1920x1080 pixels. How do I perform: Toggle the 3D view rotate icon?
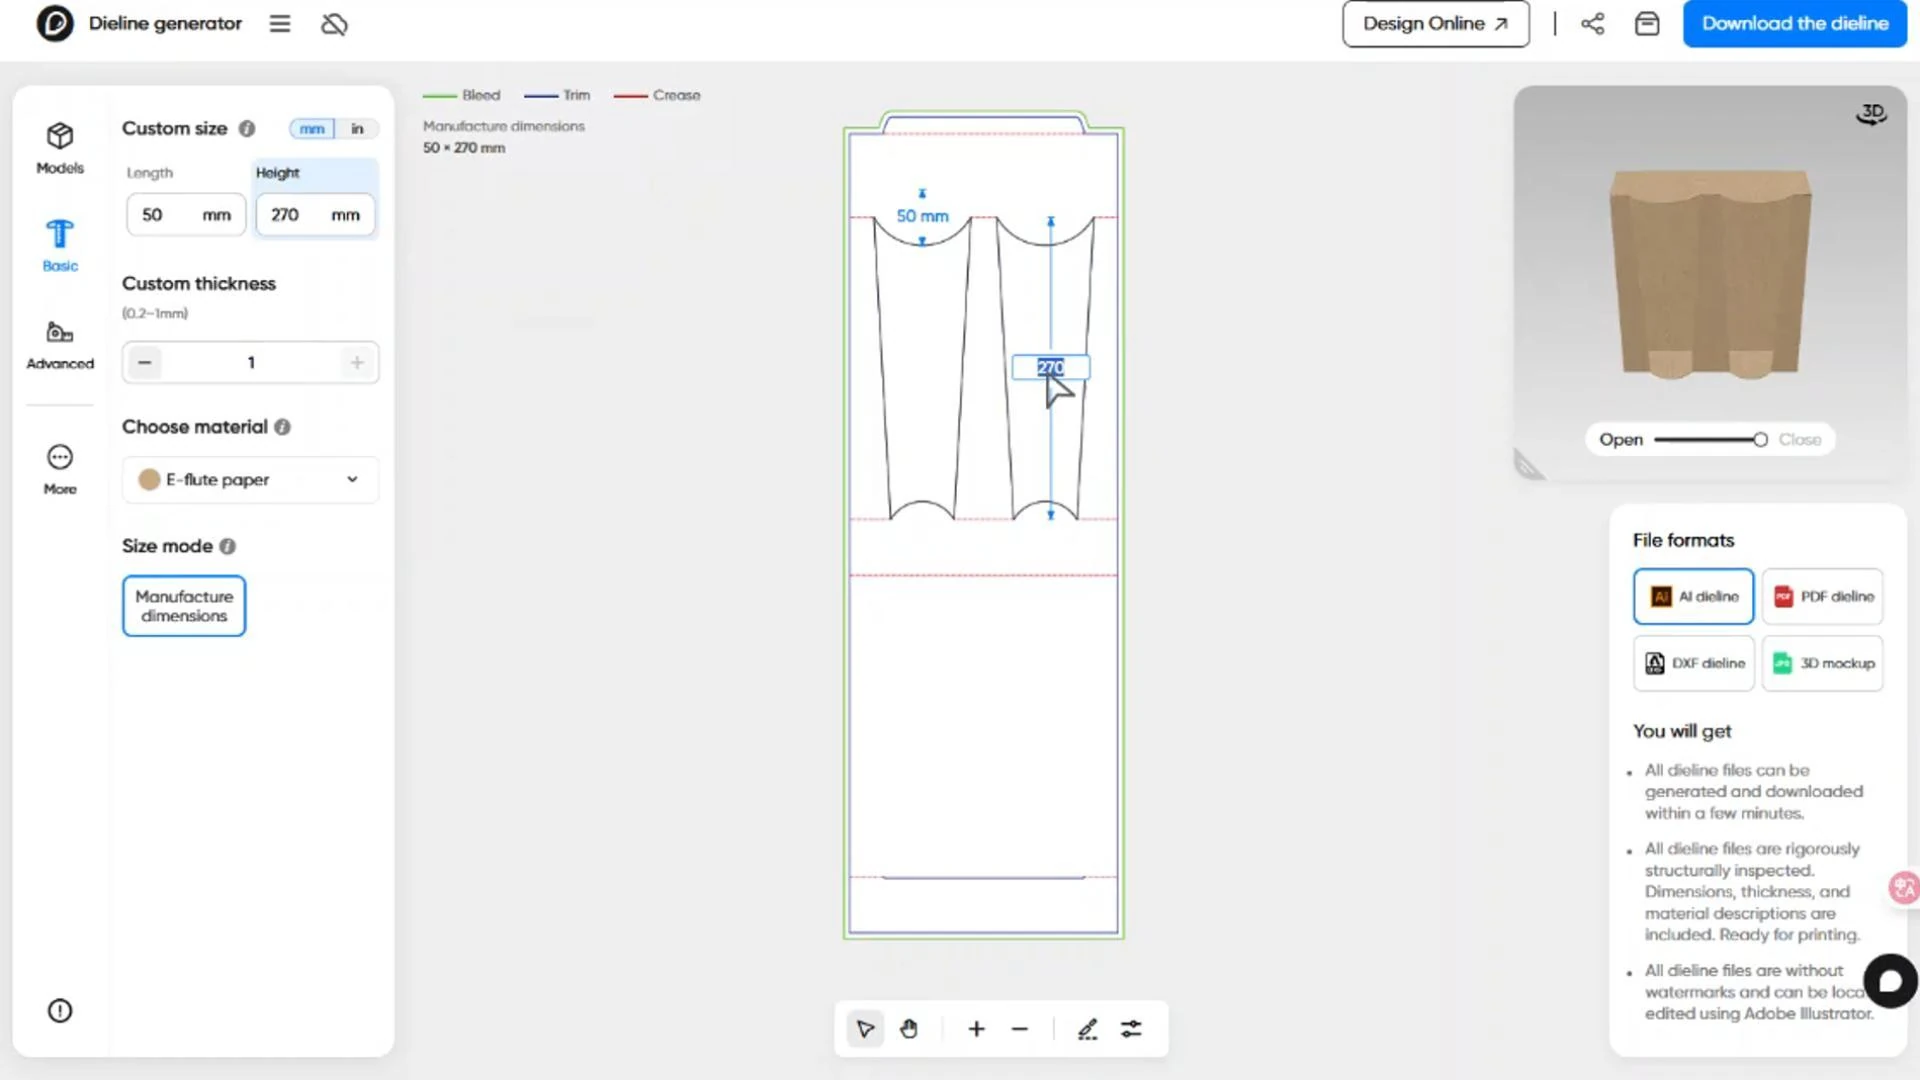point(1872,114)
